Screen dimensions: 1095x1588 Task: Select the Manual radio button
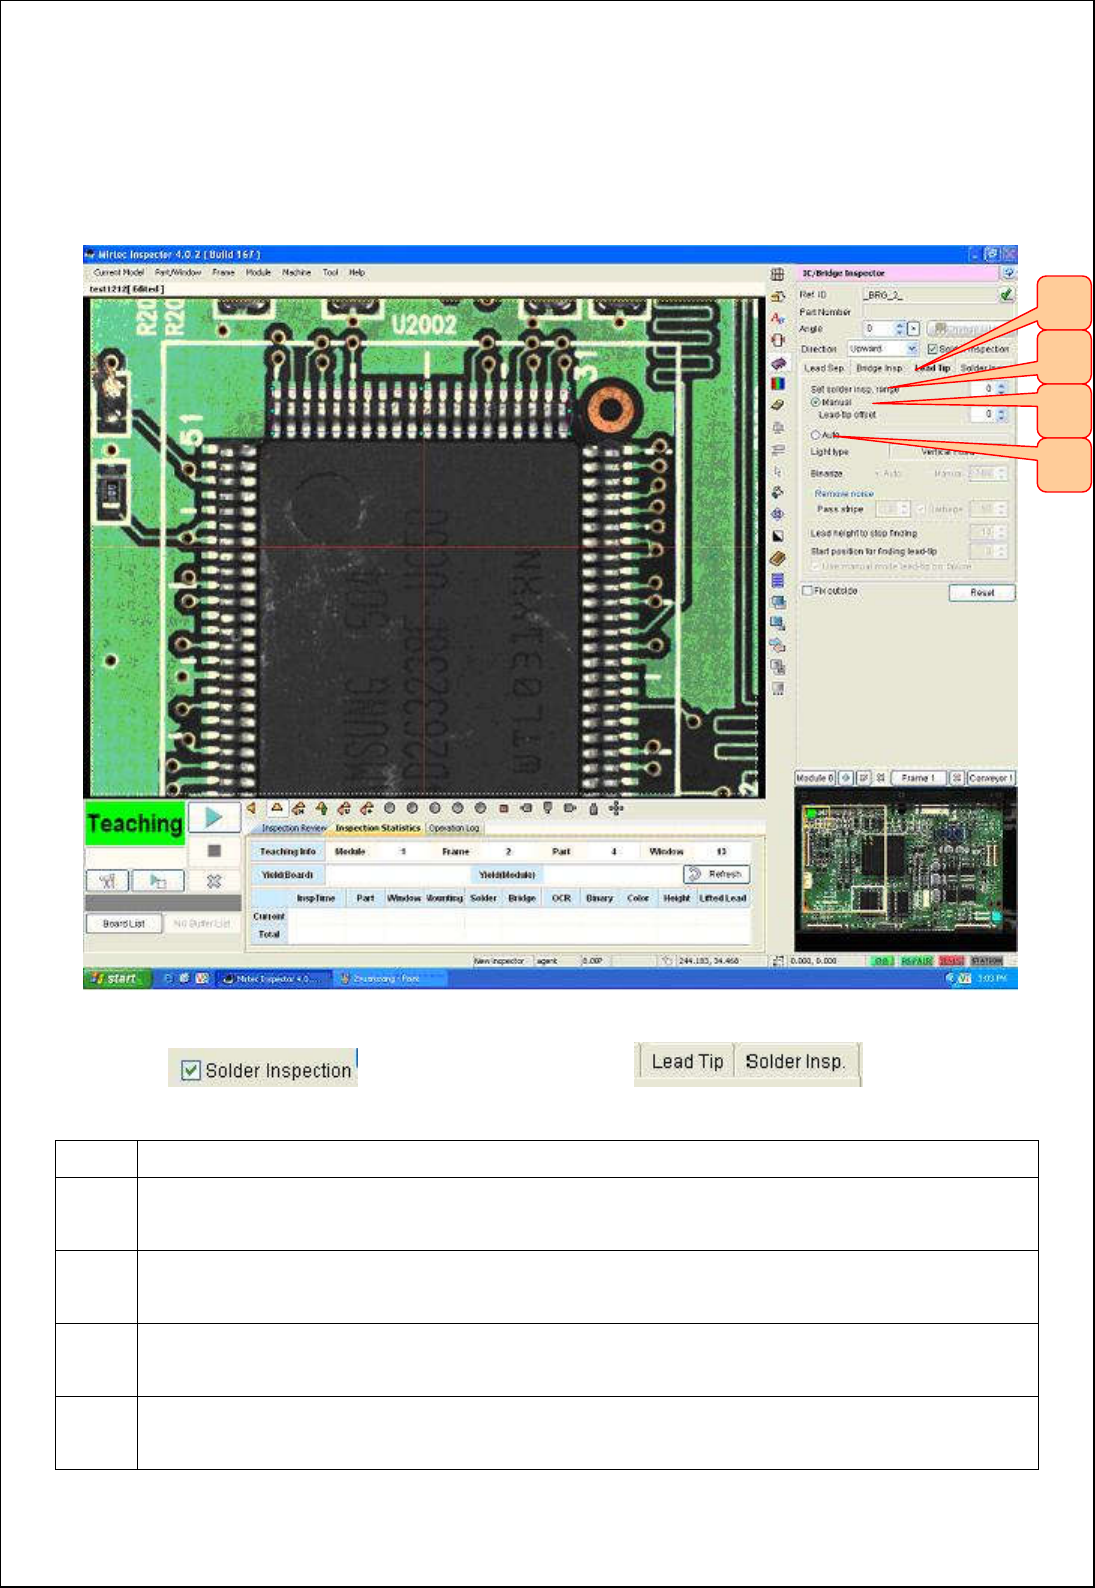[x=815, y=402]
